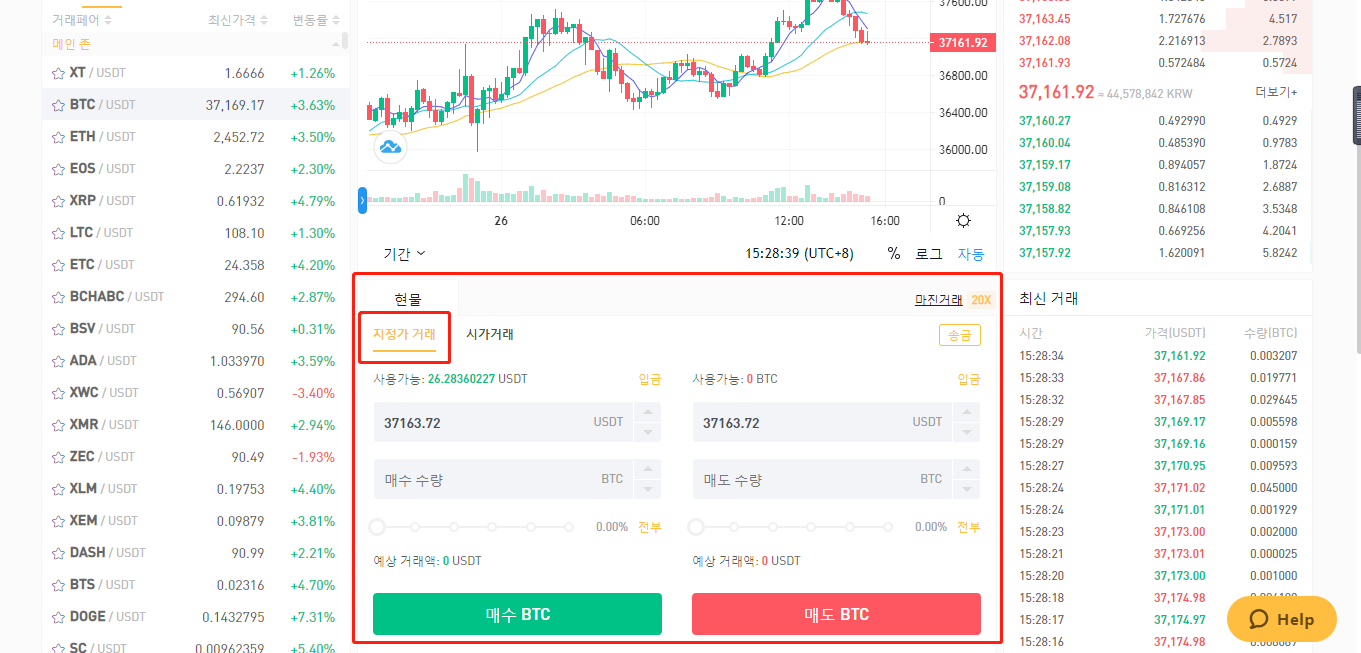1361x653 pixels.
Task: Click the 매도 수량 quantity field
Action: pos(823,479)
